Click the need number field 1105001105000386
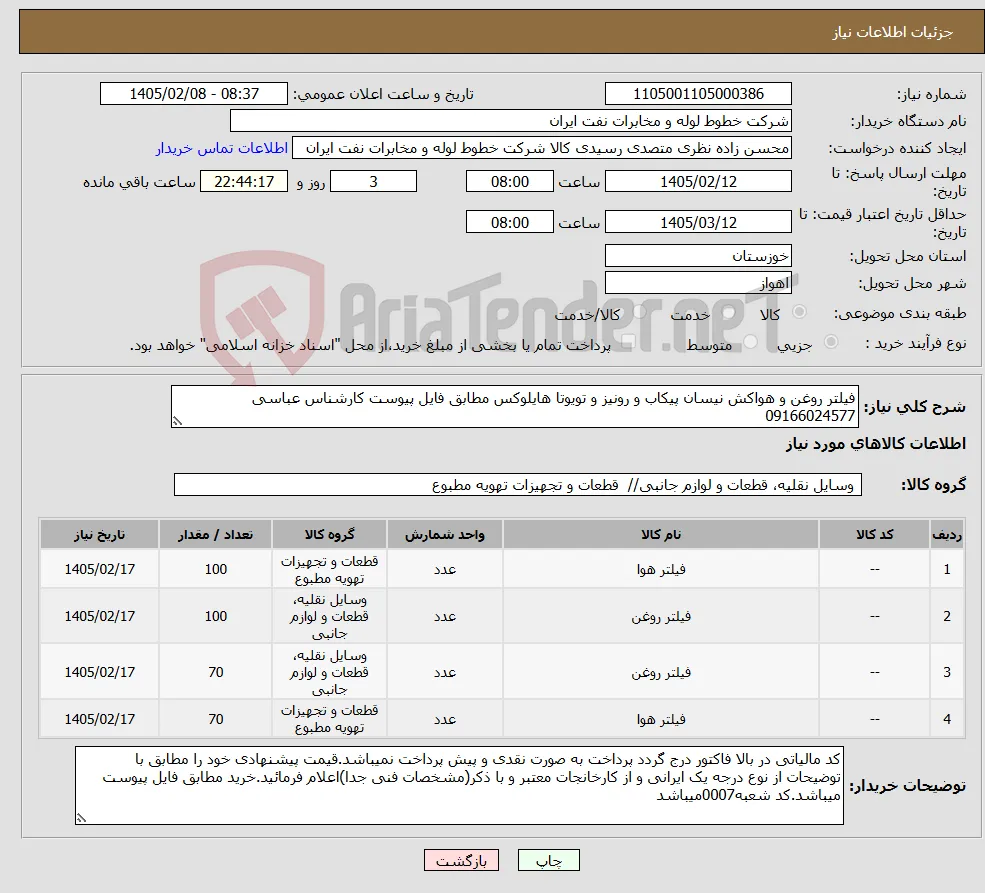 [698, 94]
